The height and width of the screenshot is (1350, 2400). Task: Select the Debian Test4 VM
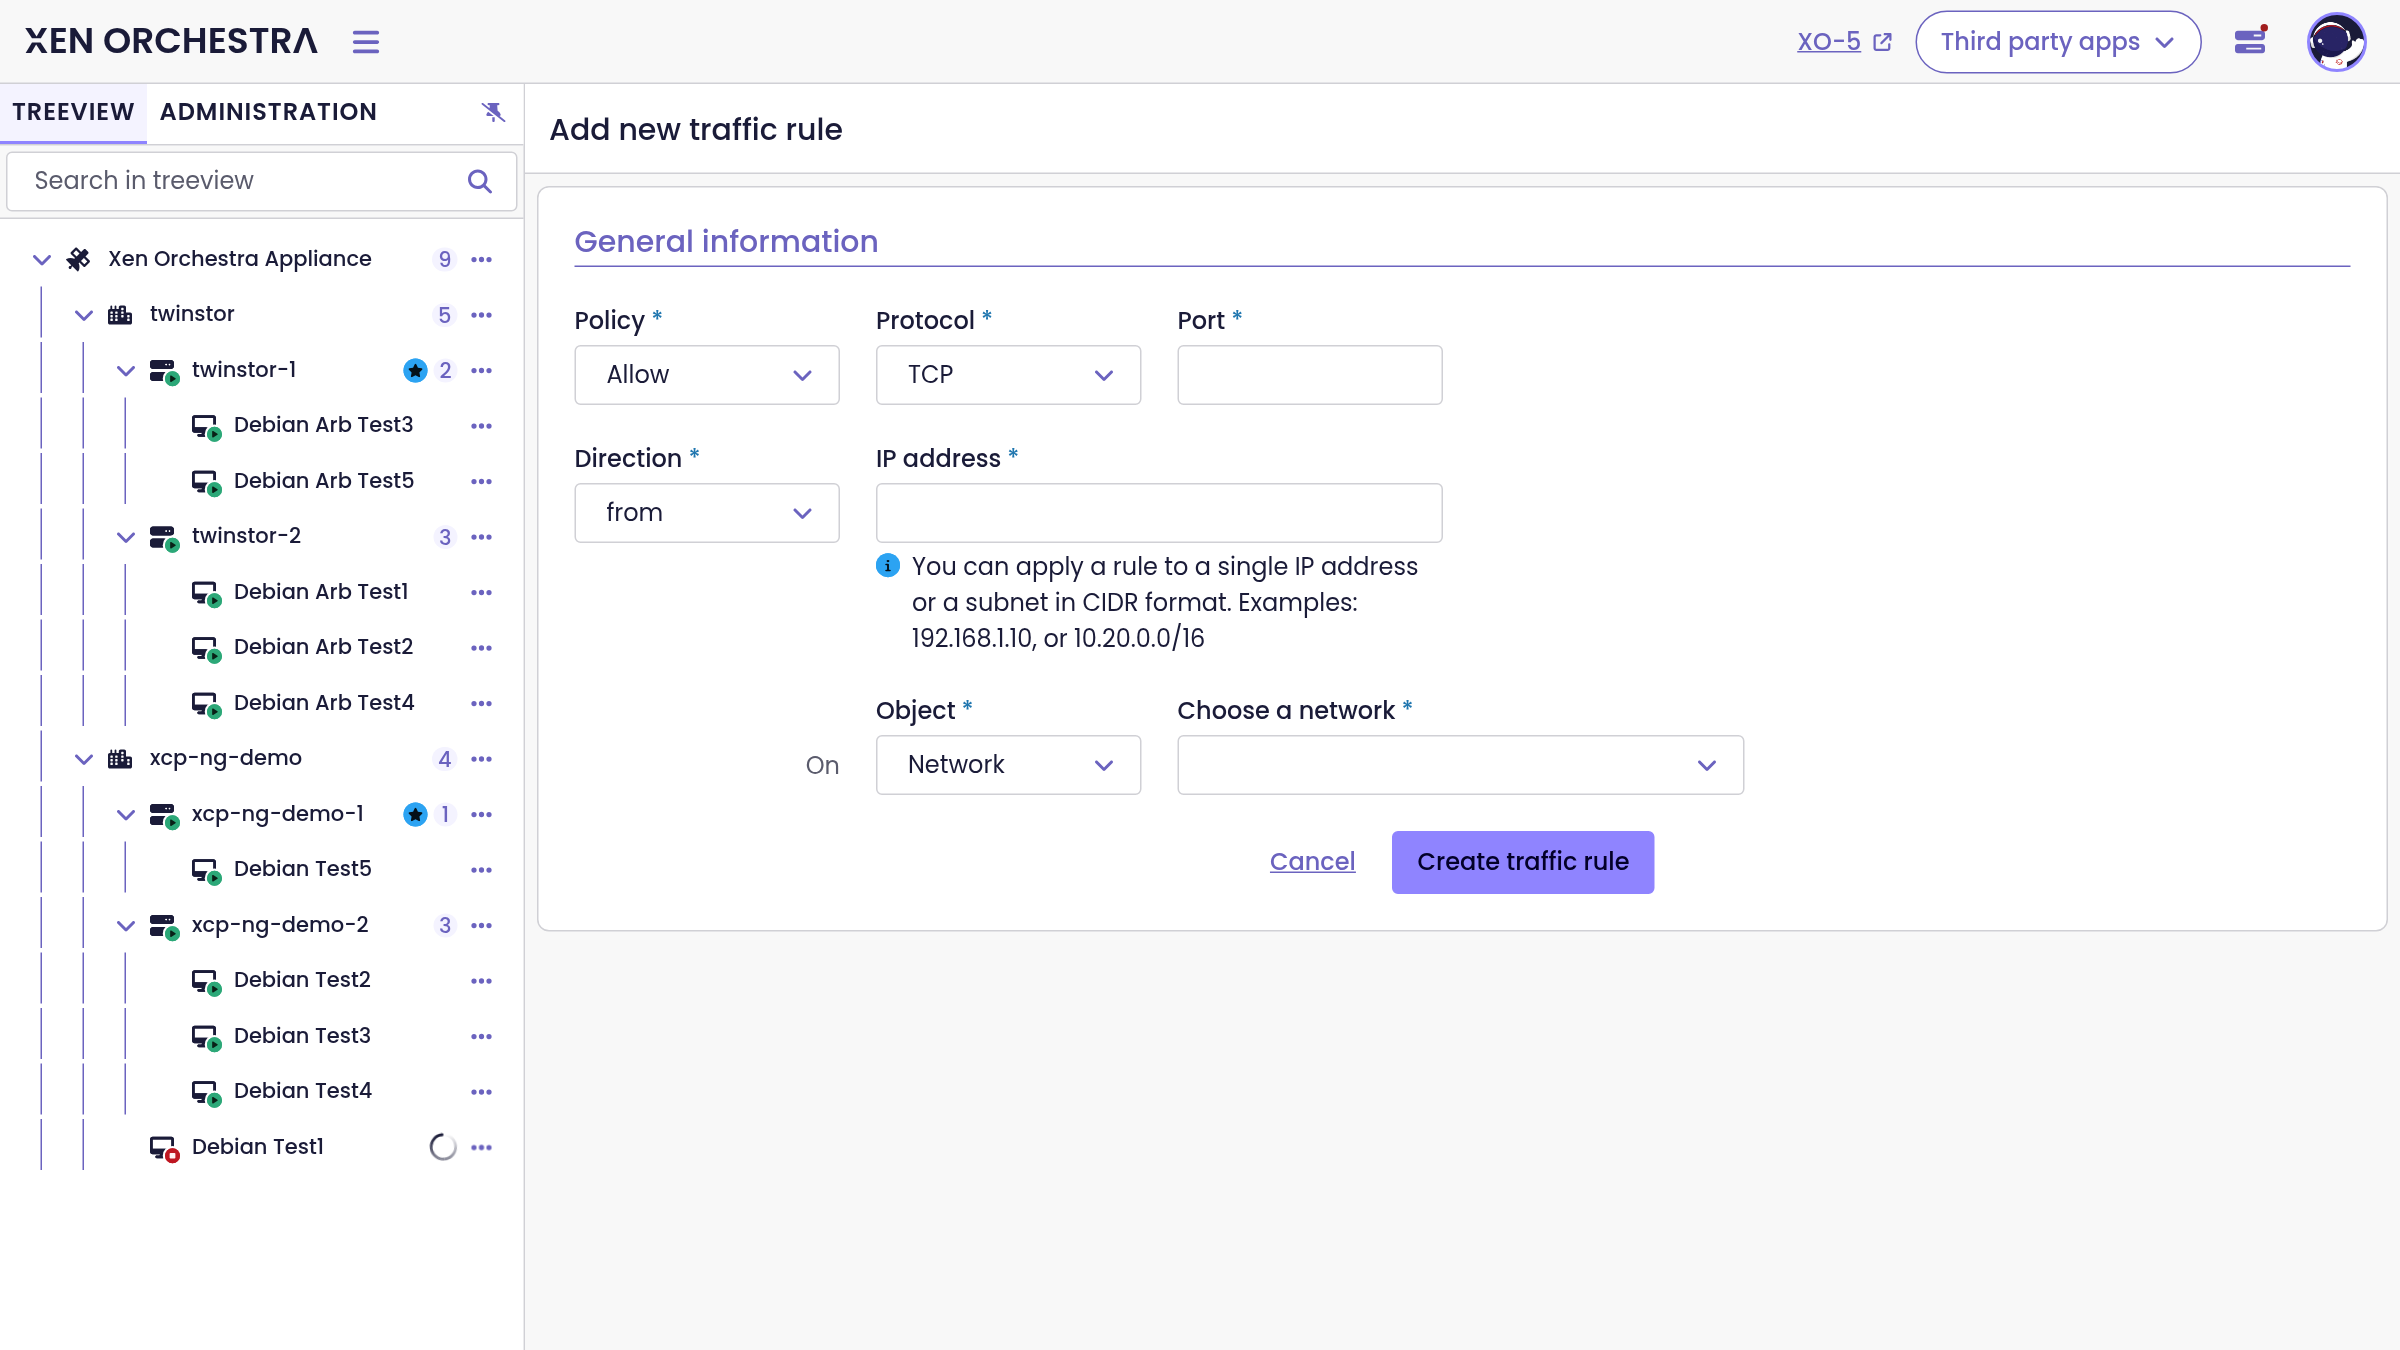pyautogui.click(x=303, y=1091)
